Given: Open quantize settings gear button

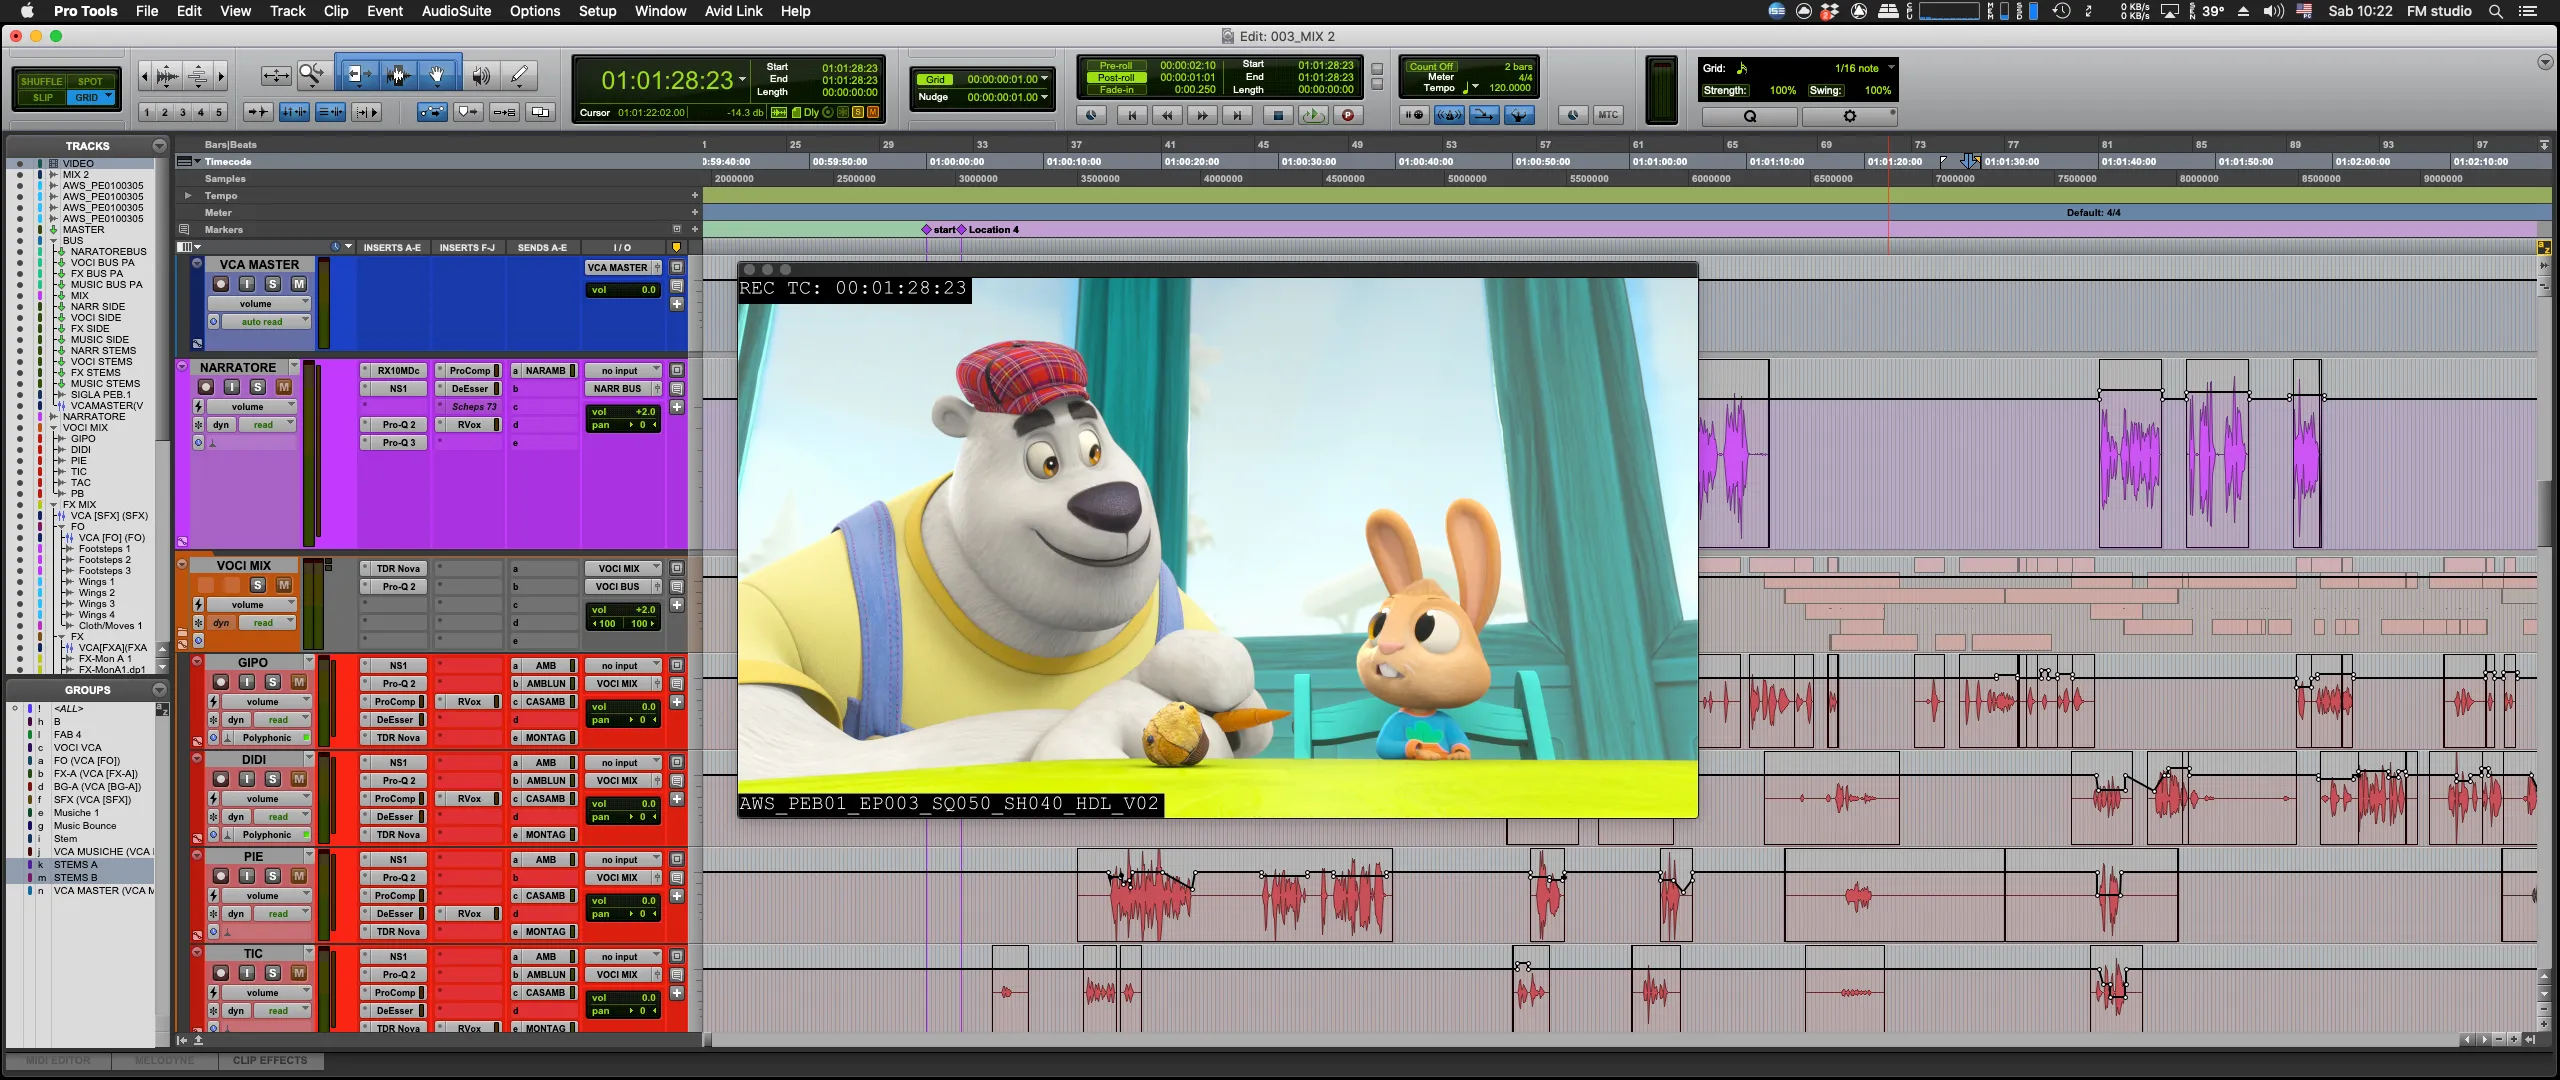Looking at the screenshot, I should pyautogui.click(x=1850, y=116).
